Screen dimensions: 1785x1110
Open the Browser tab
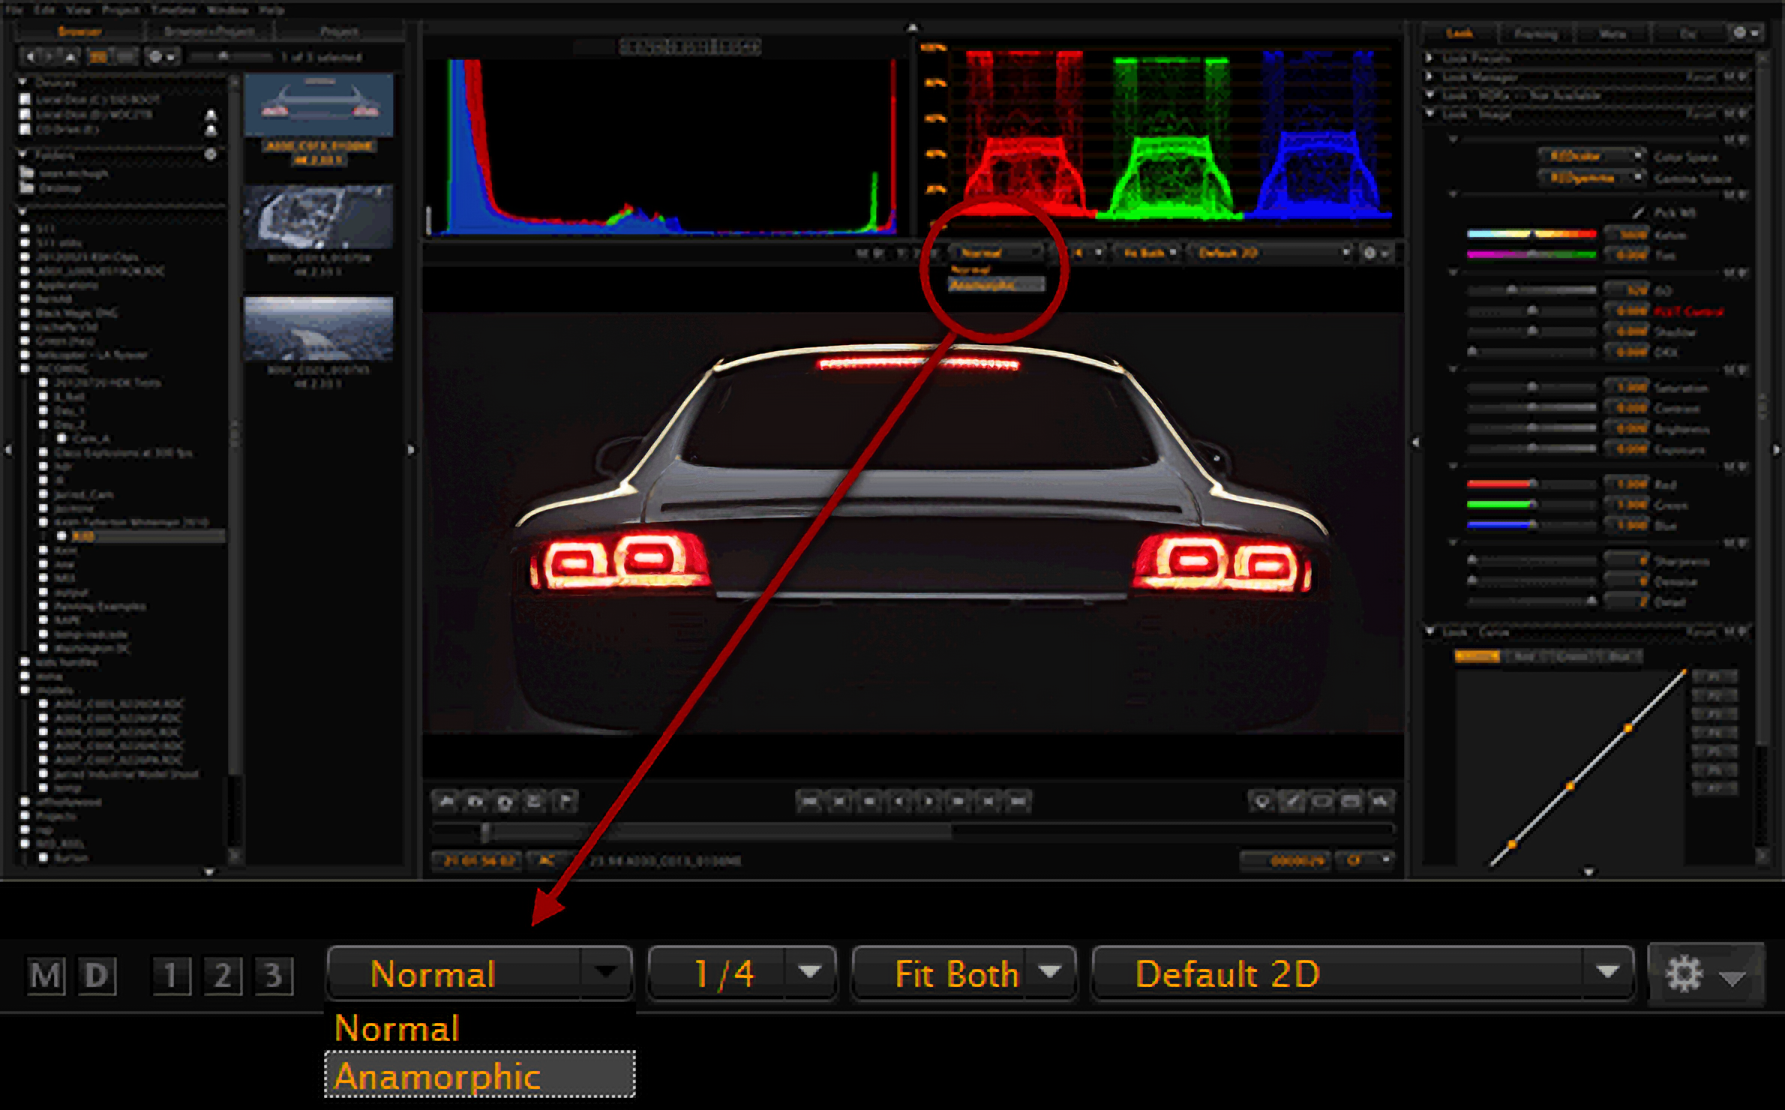[79, 32]
